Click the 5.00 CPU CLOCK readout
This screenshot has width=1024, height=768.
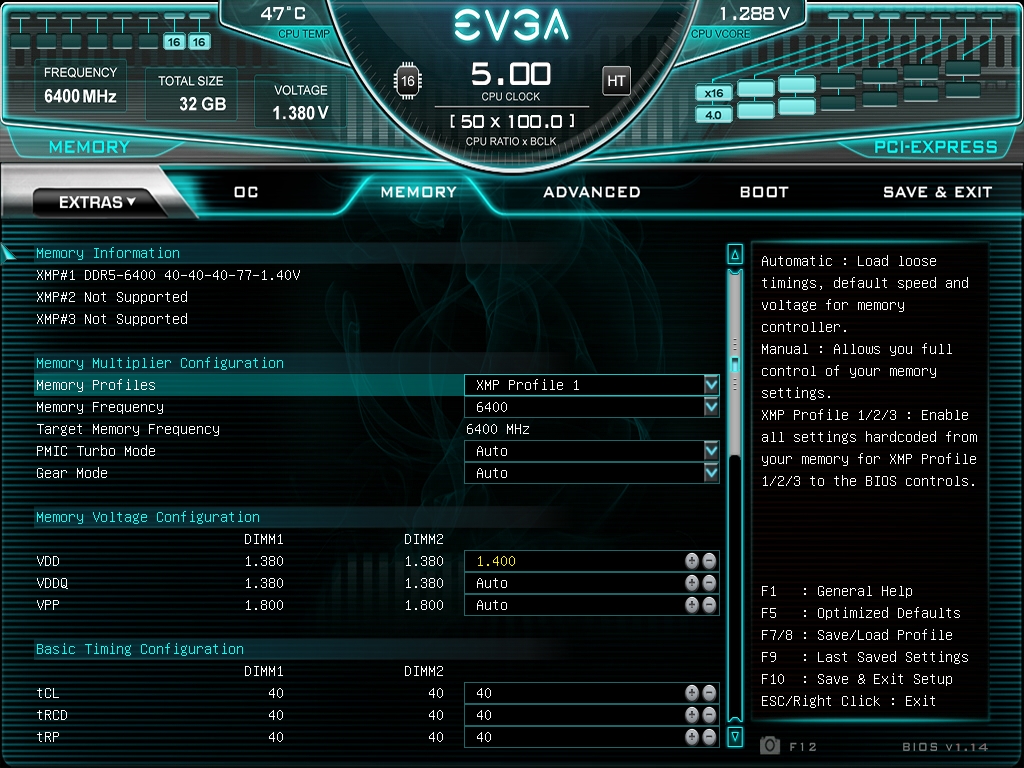tap(511, 81)
